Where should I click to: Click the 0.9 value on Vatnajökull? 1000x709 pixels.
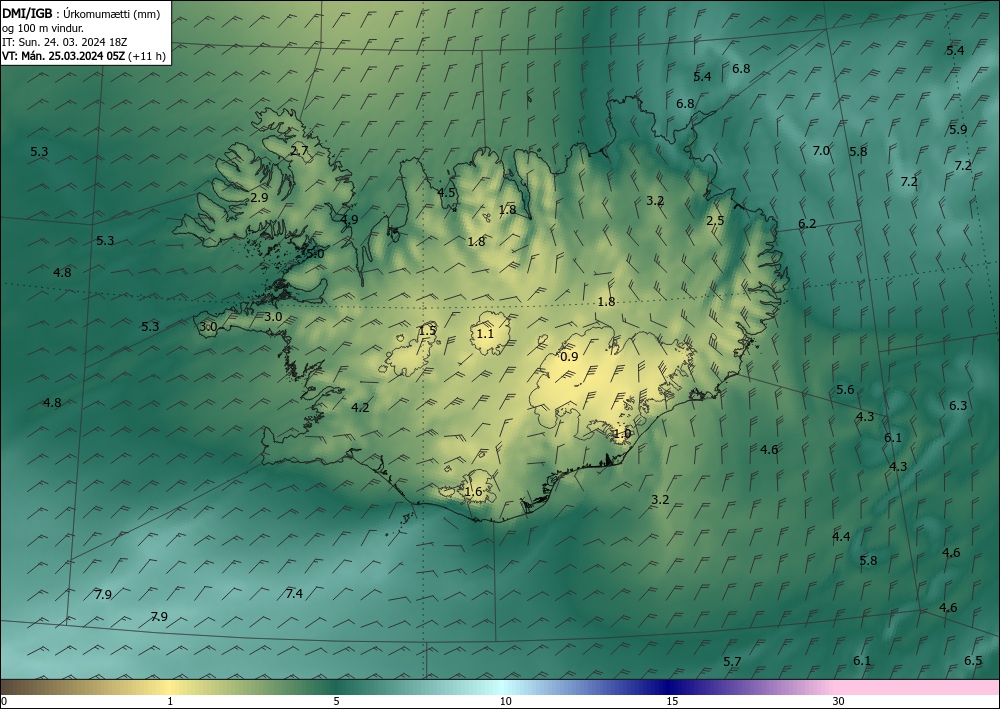point(569,357)
